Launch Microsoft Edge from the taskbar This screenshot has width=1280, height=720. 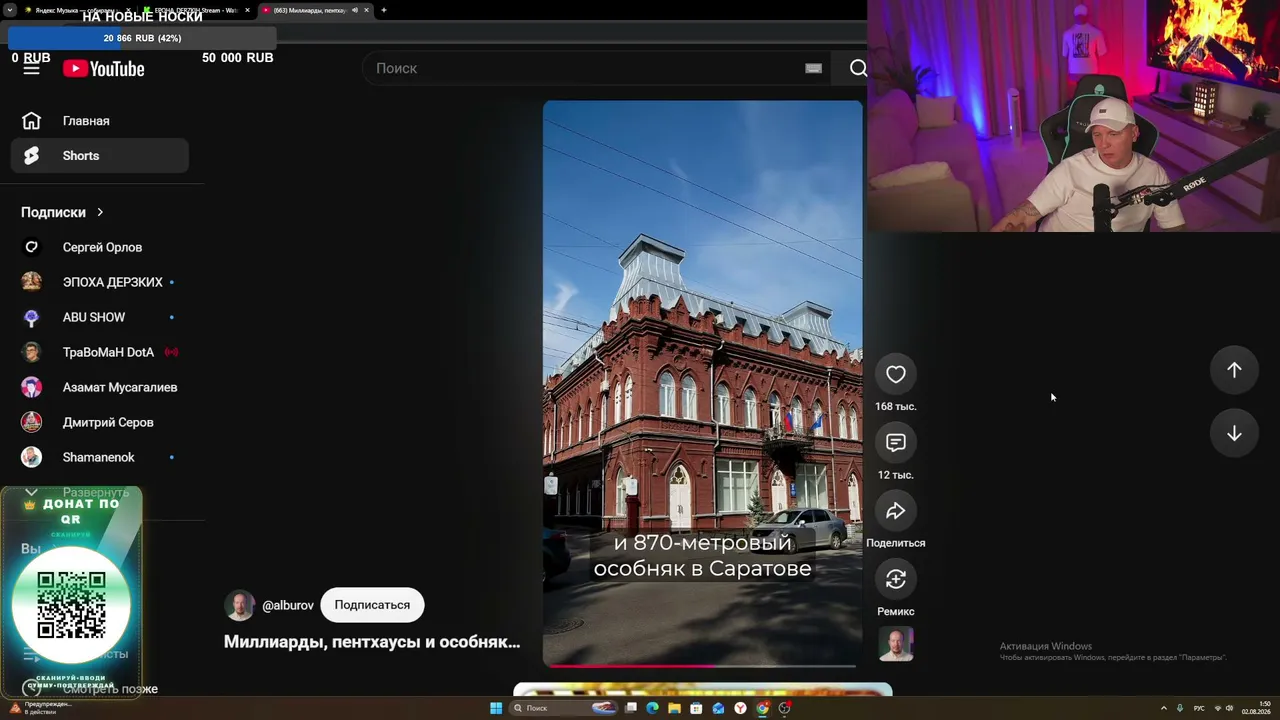coord(652,708)
